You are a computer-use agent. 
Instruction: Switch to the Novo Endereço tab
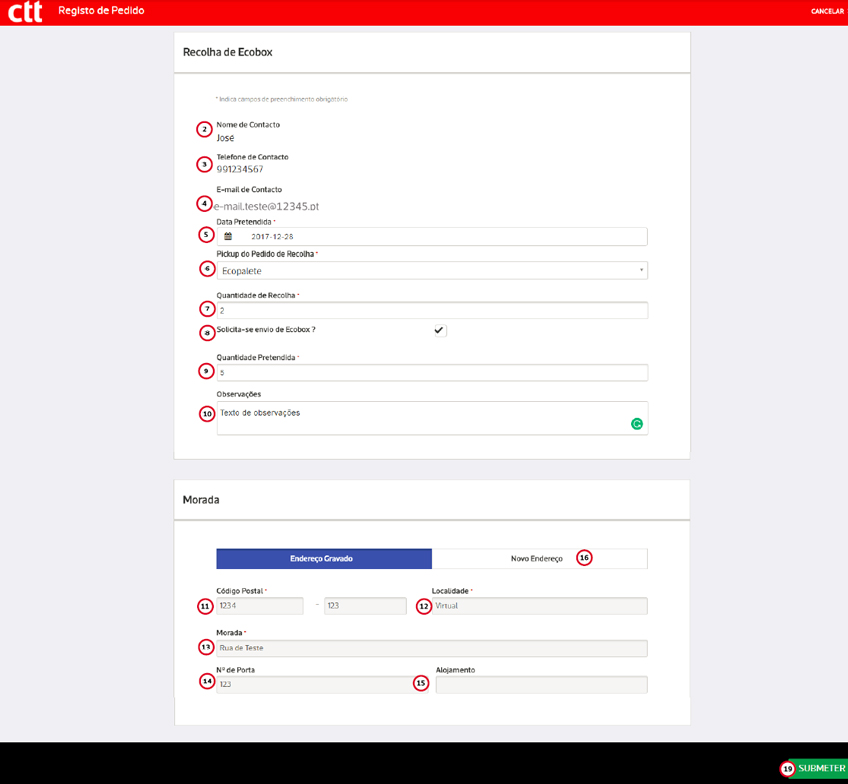pos(538,558)
